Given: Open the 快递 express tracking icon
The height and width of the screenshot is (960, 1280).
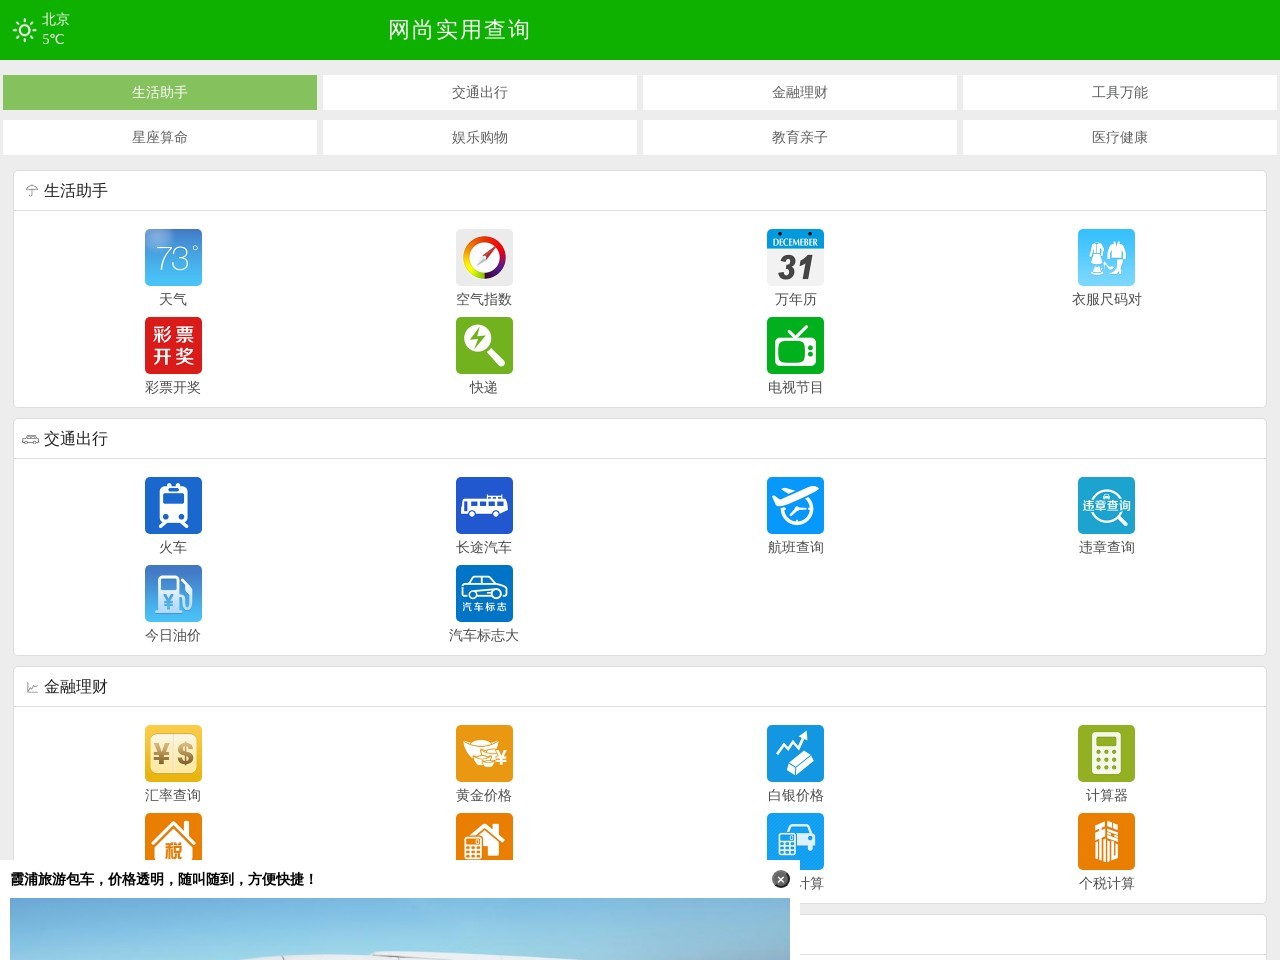Looking at the screenshot, I should pos(484,346).
